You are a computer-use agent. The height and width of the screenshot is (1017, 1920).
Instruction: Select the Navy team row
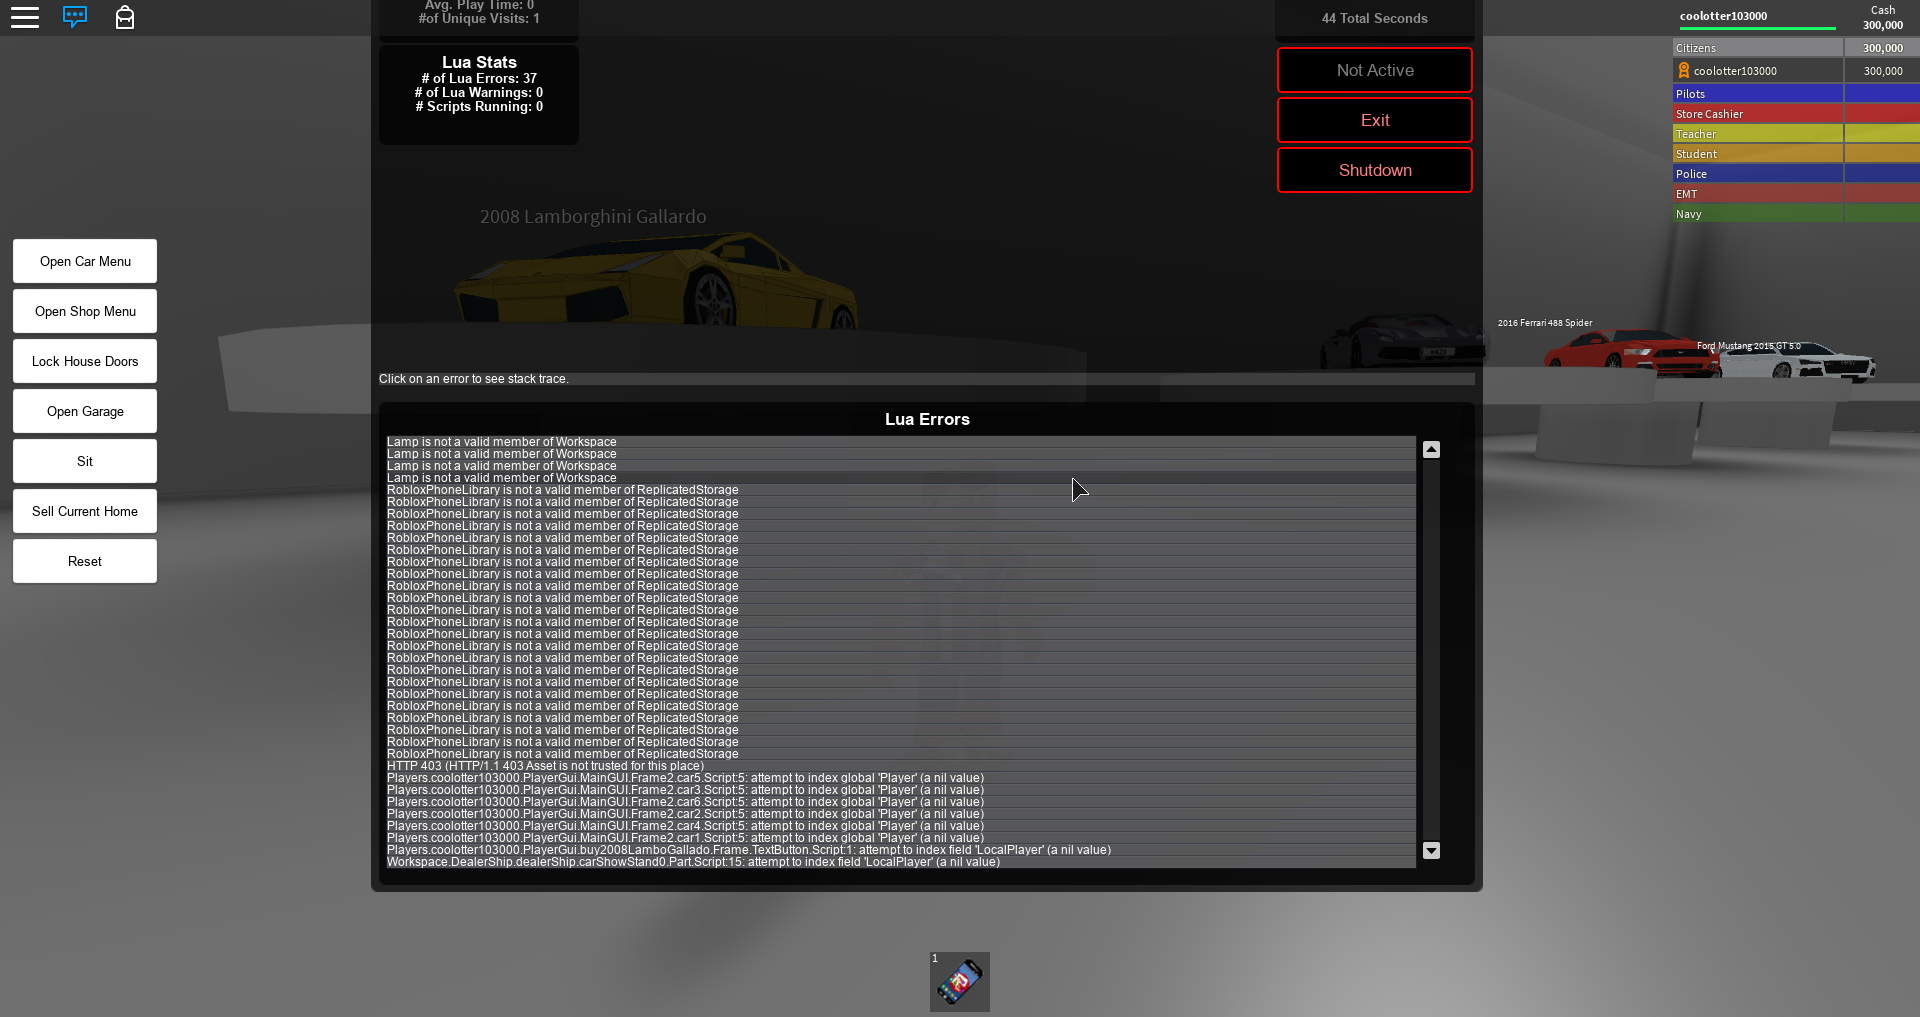pos(1796,214)
